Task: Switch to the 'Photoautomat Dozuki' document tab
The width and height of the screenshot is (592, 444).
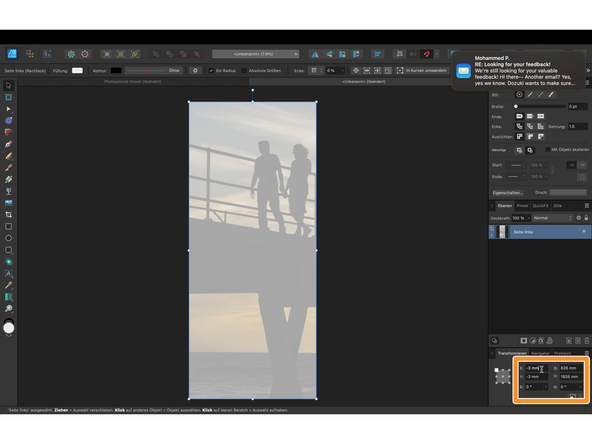Action: point(133,82)
